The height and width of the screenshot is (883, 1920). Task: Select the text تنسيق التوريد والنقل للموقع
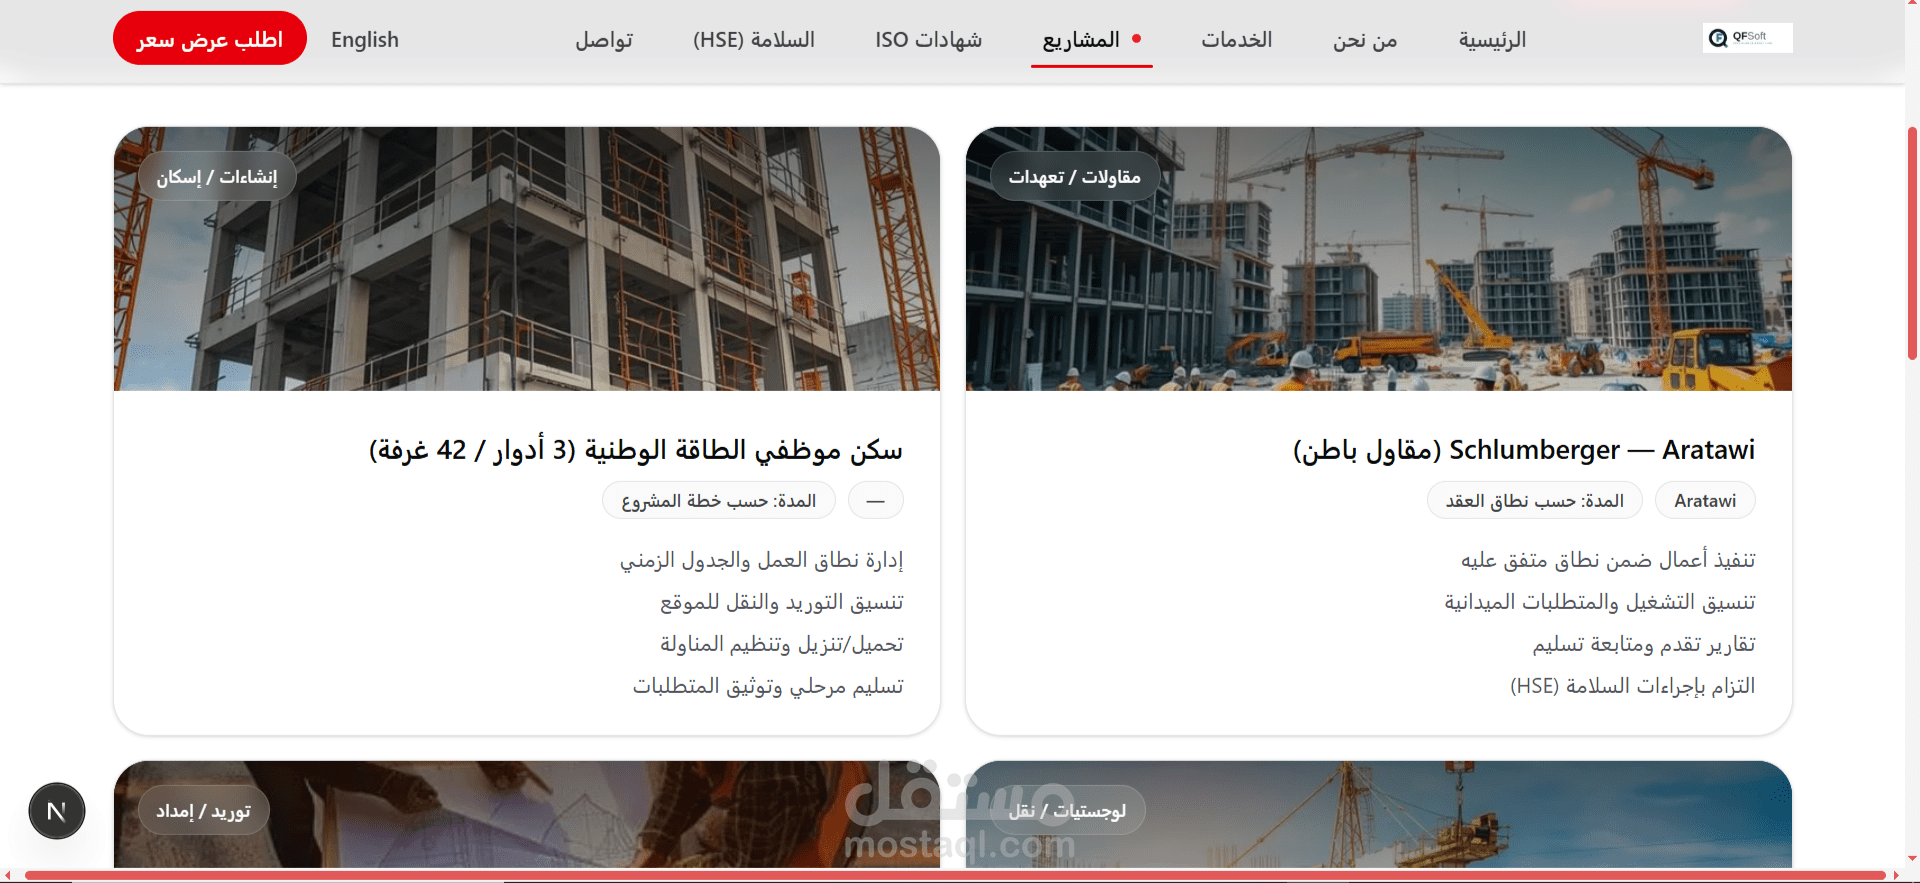click(x=782, y=602)
